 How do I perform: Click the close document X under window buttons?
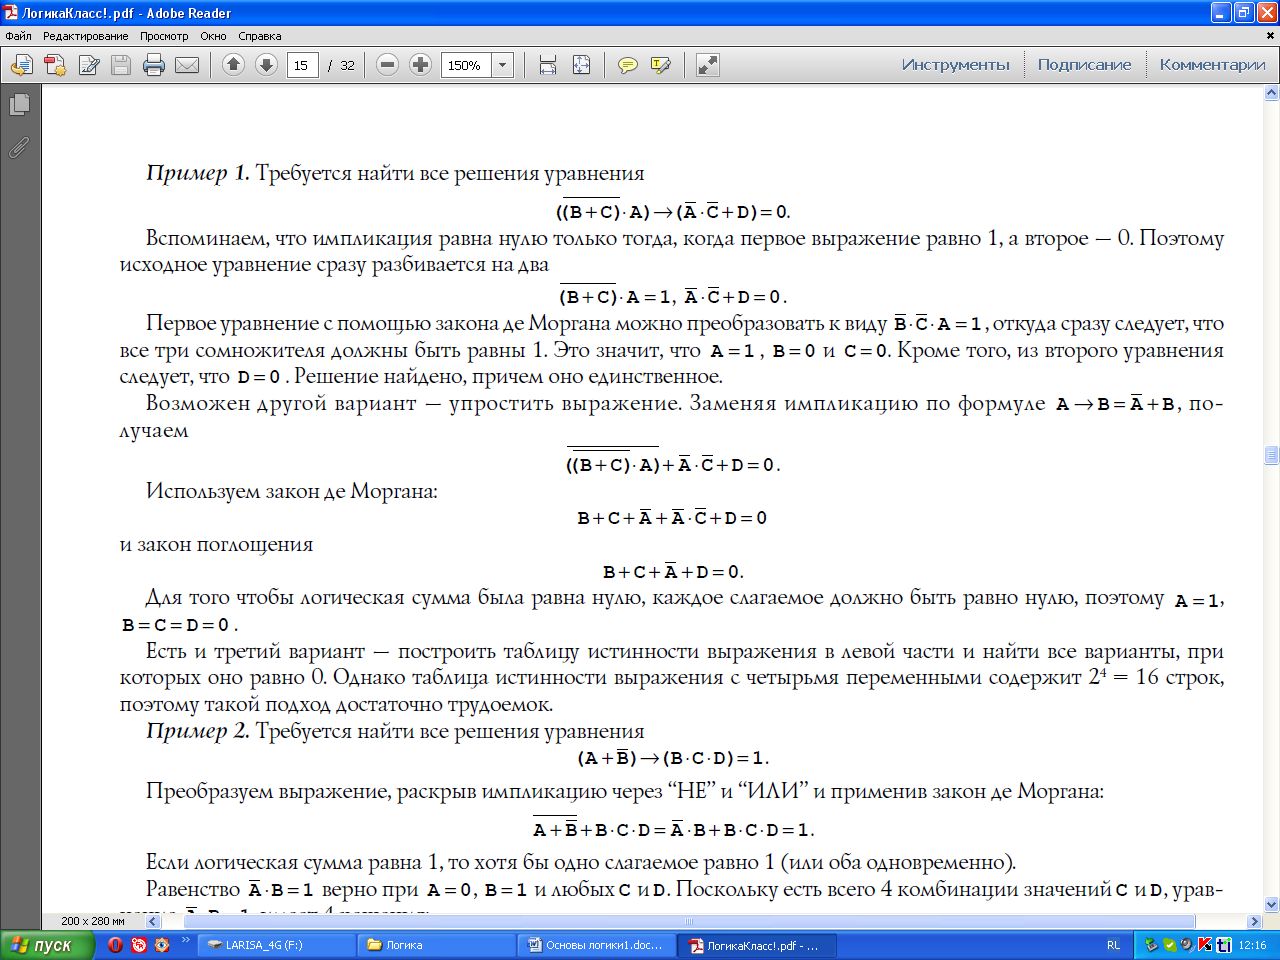tap(1272, 36)
